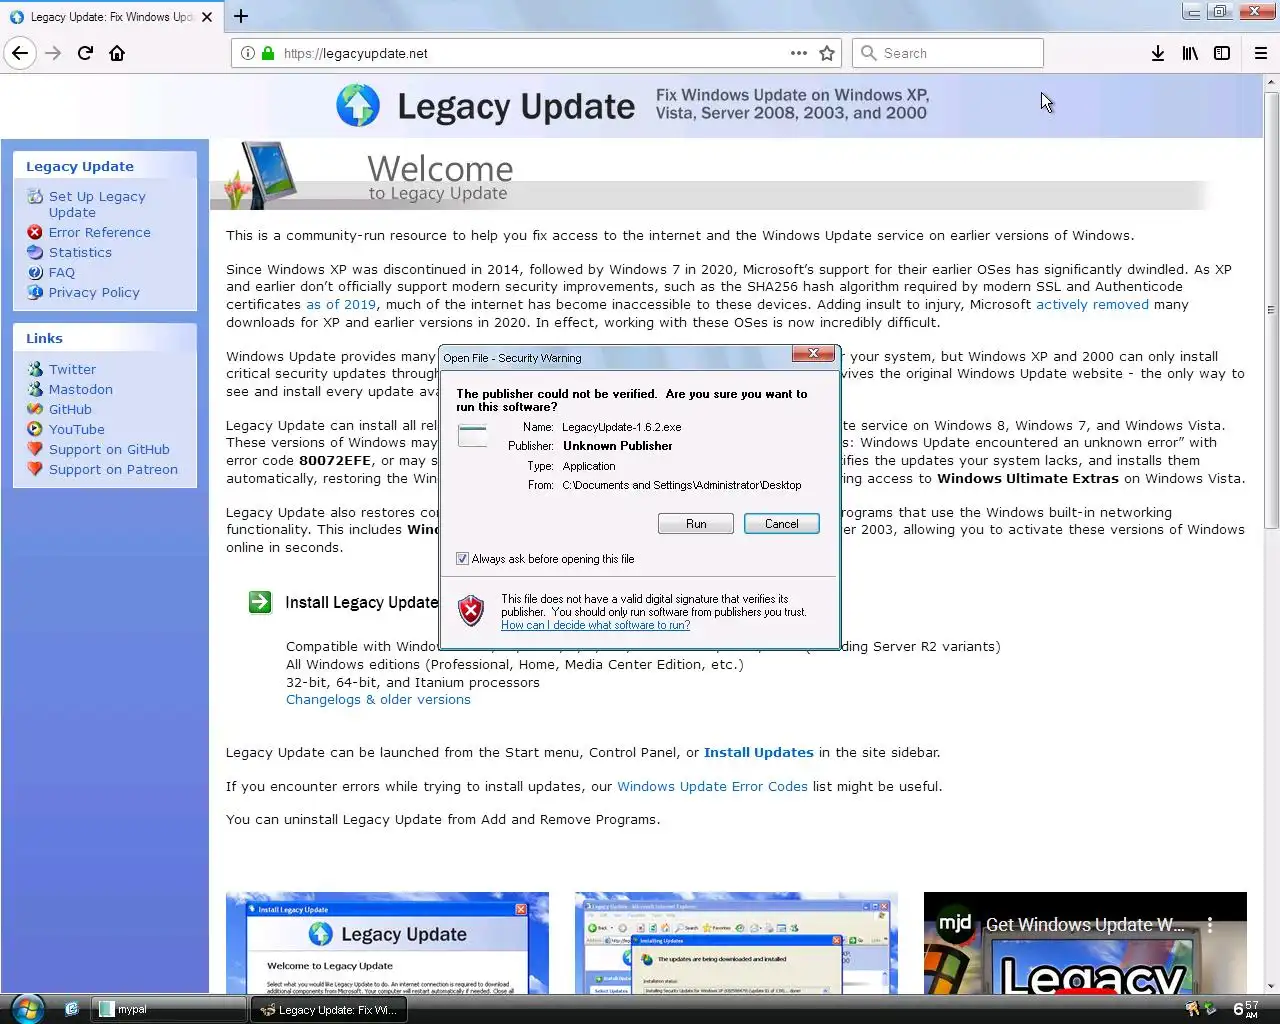Go to the browser Home page
Image resolution: width=1280 pixels, height=1024 pixels.
point(117,53)
